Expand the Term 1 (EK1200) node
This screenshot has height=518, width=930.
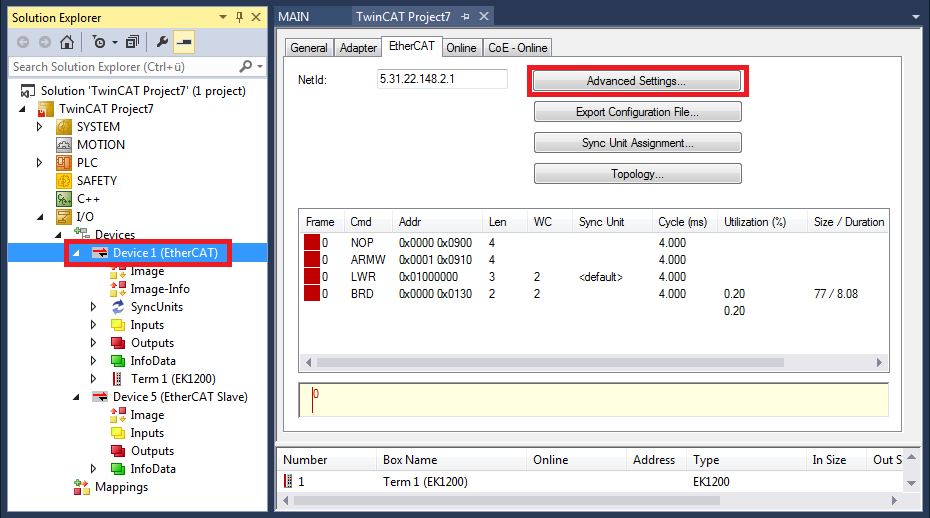93,379
